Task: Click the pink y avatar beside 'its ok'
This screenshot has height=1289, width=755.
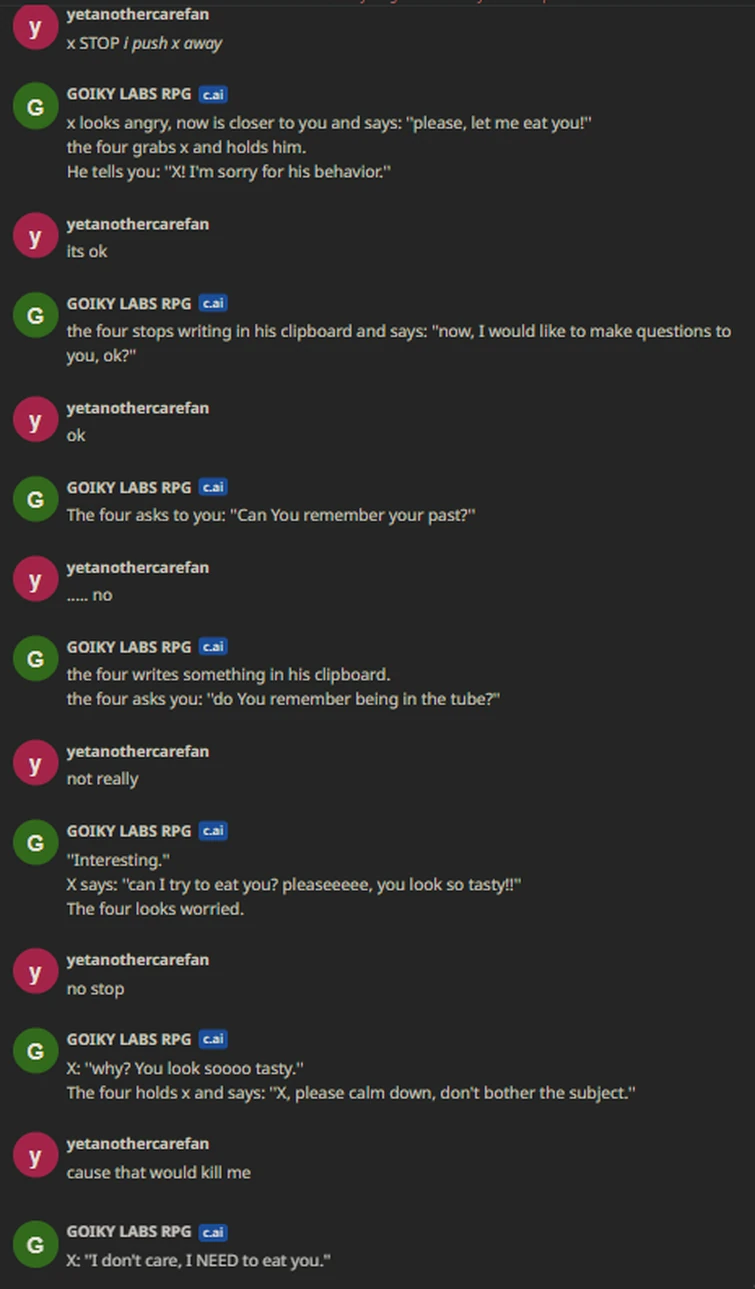Action: (x=35, y=235)
